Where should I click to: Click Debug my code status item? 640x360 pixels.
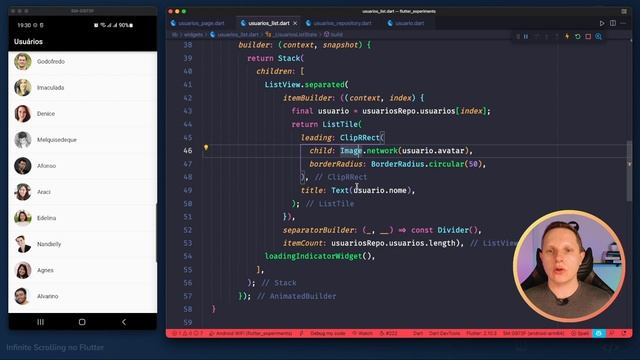click(x=328, y=333)
